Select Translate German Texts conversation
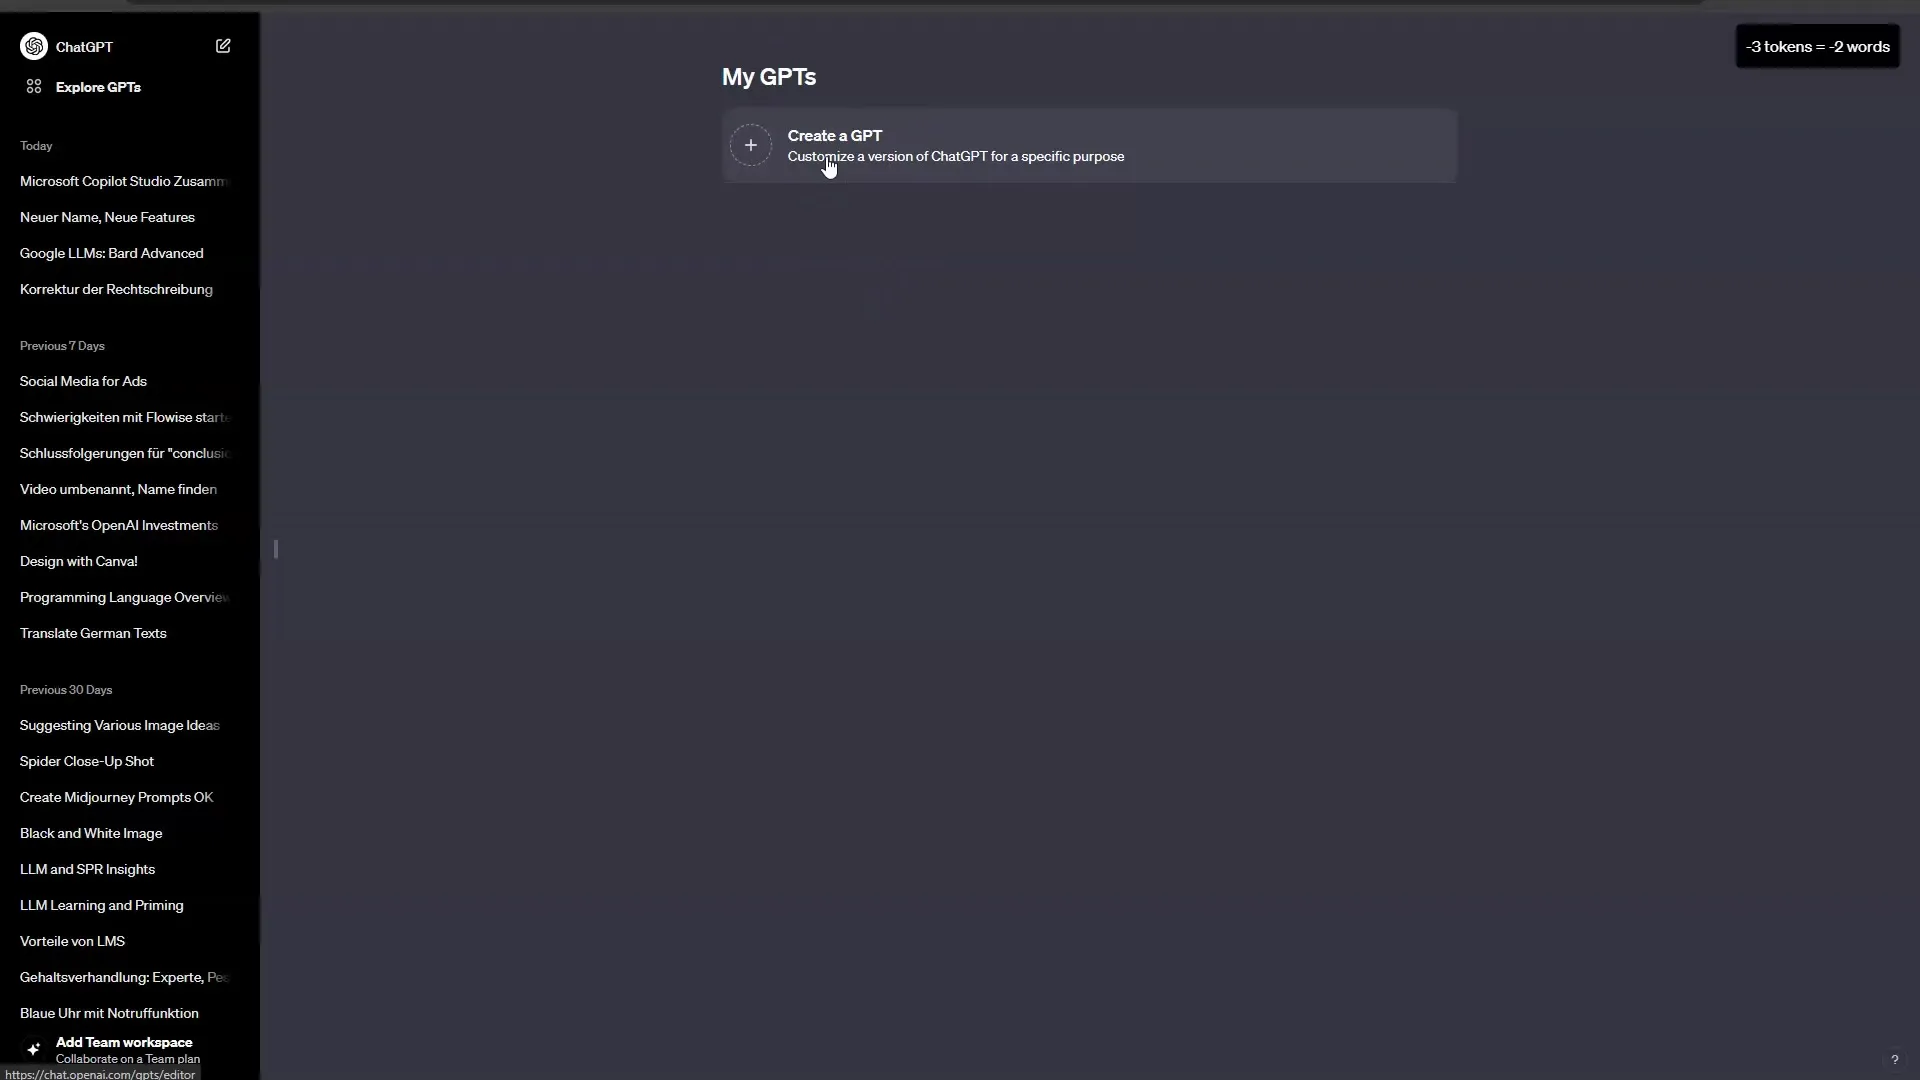 (x=94, y=632)
